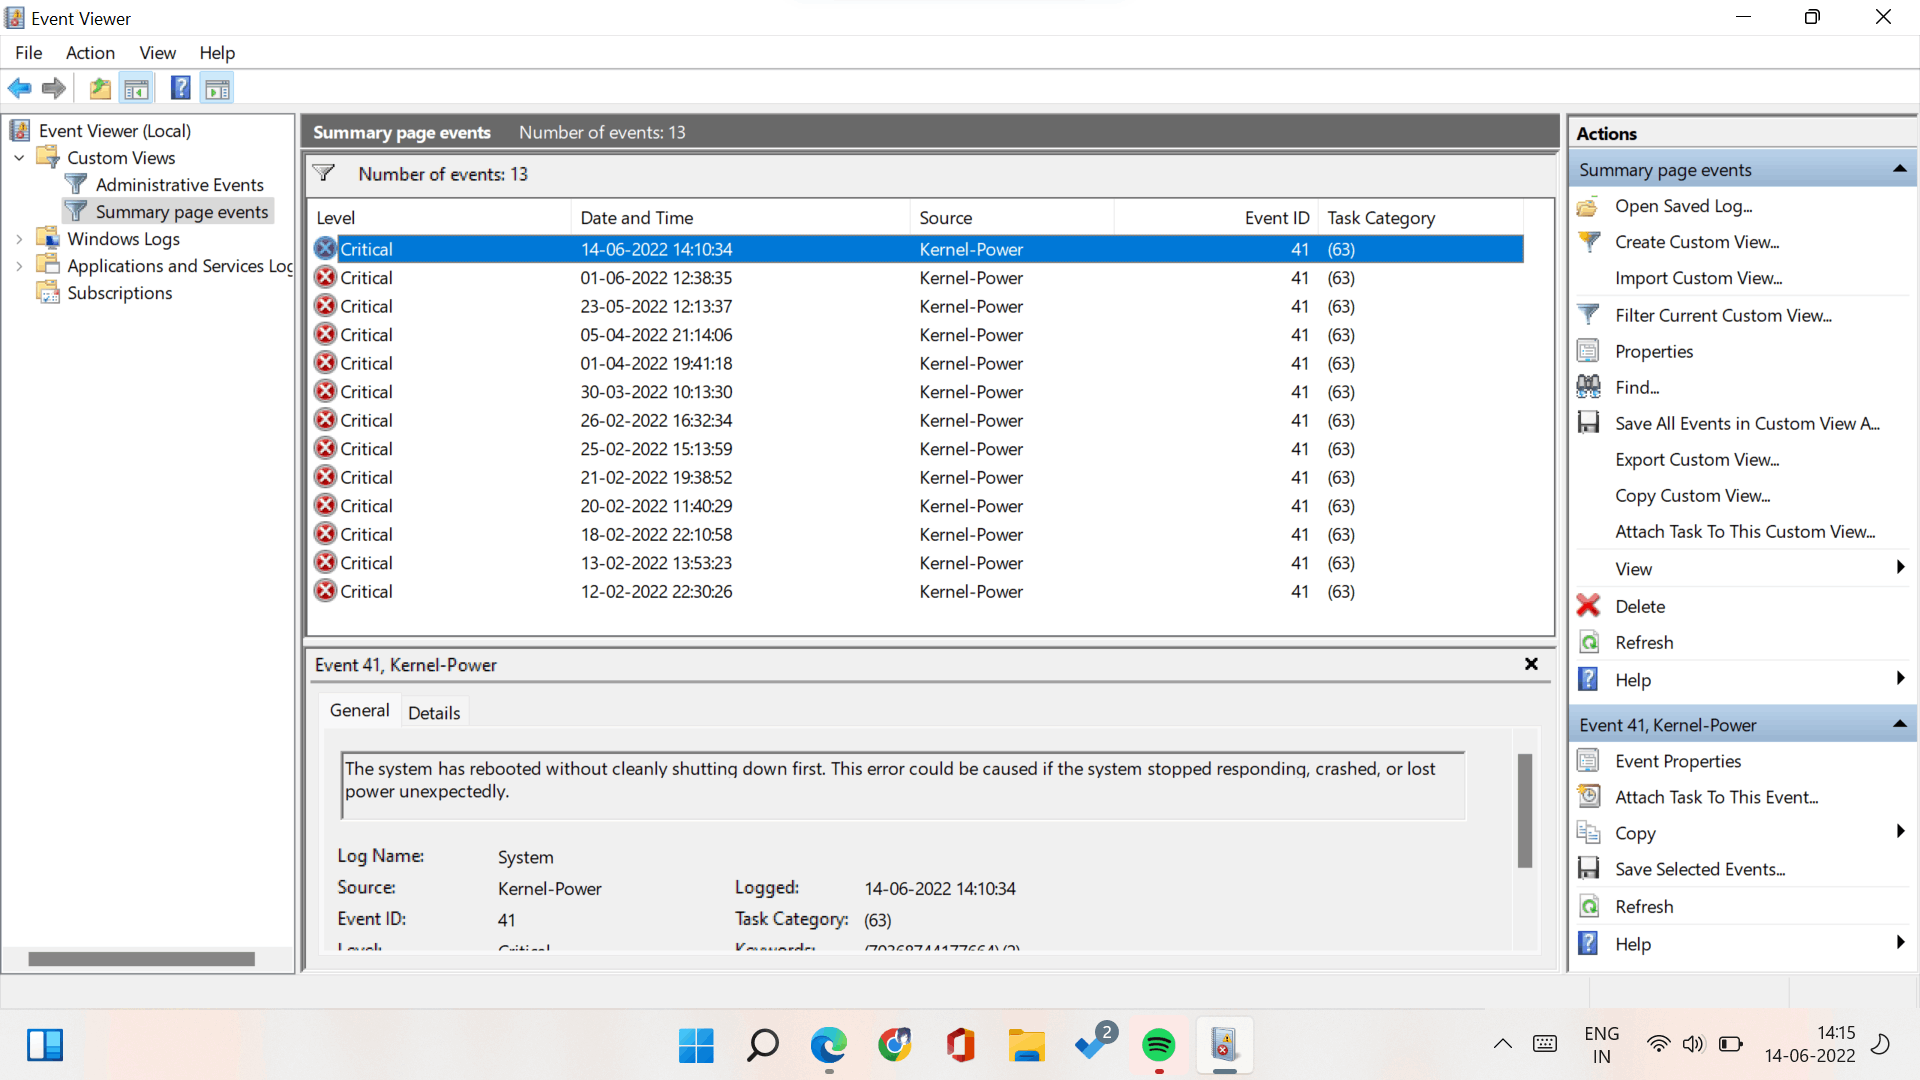Click Attach Task To This Custom View
This screenshot has width=1920, height=1080.
tap(1745, 532)
